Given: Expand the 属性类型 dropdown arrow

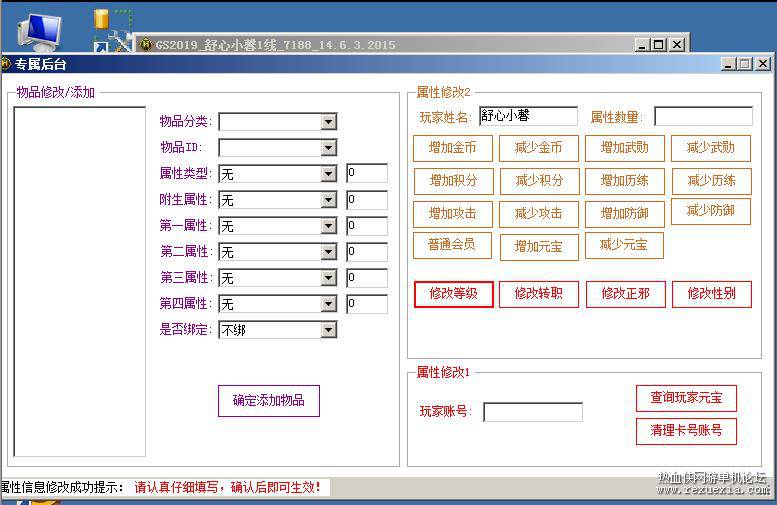Looking at the screenshot, I should (328, 174).
